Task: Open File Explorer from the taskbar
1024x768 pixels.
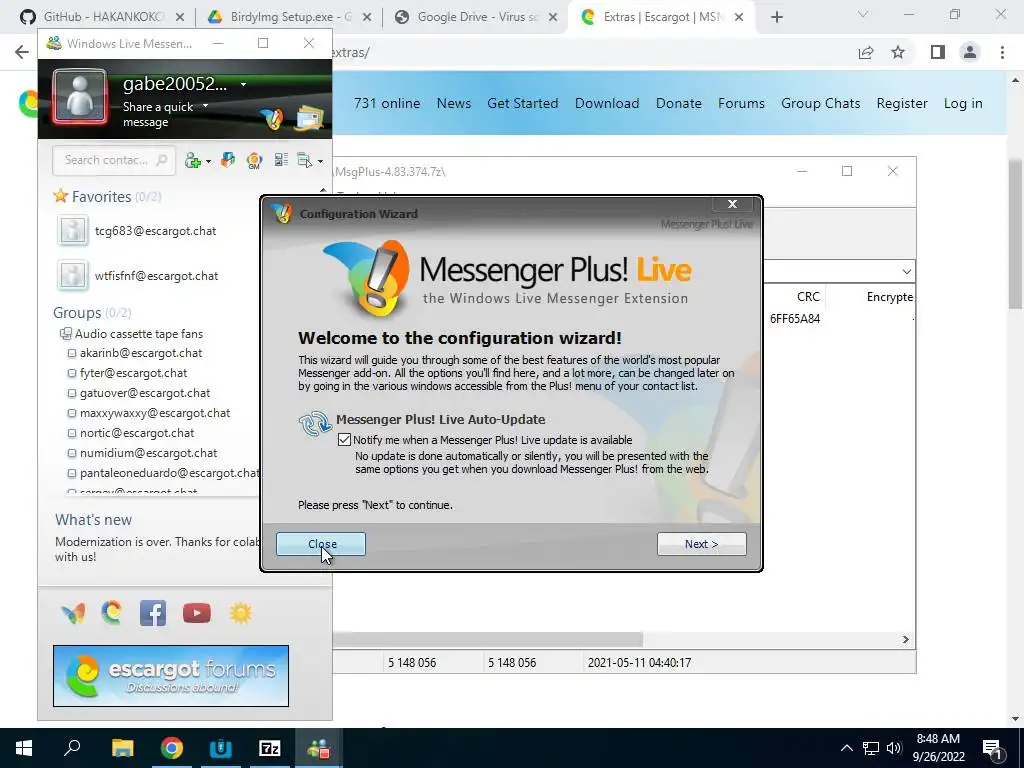Action: [x=122, y=748]
